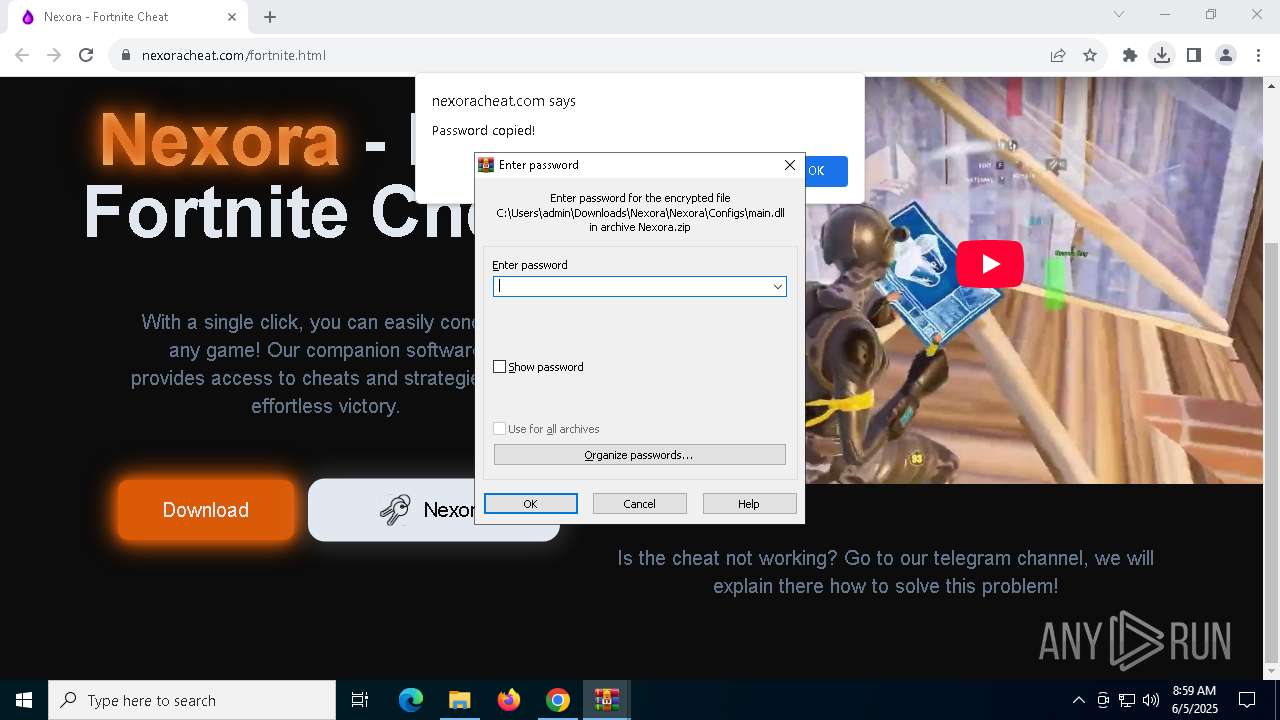Image resolution: width=1280 pixels, height=720 pixels.
Task: Click the volume tray icon
Action: 1151,700
